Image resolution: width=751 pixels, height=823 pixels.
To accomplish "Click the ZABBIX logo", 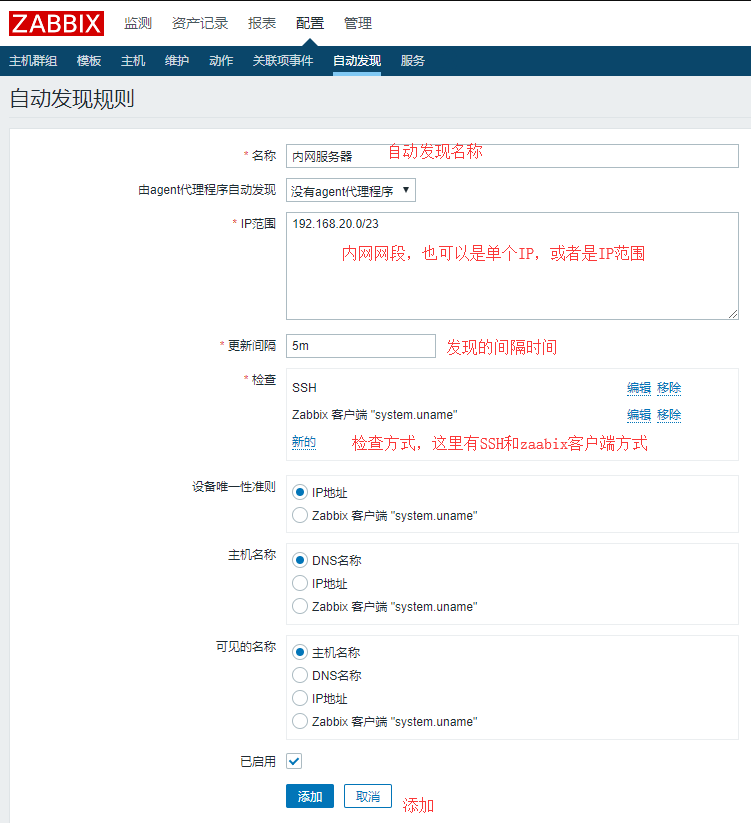I will click(57, 23).
